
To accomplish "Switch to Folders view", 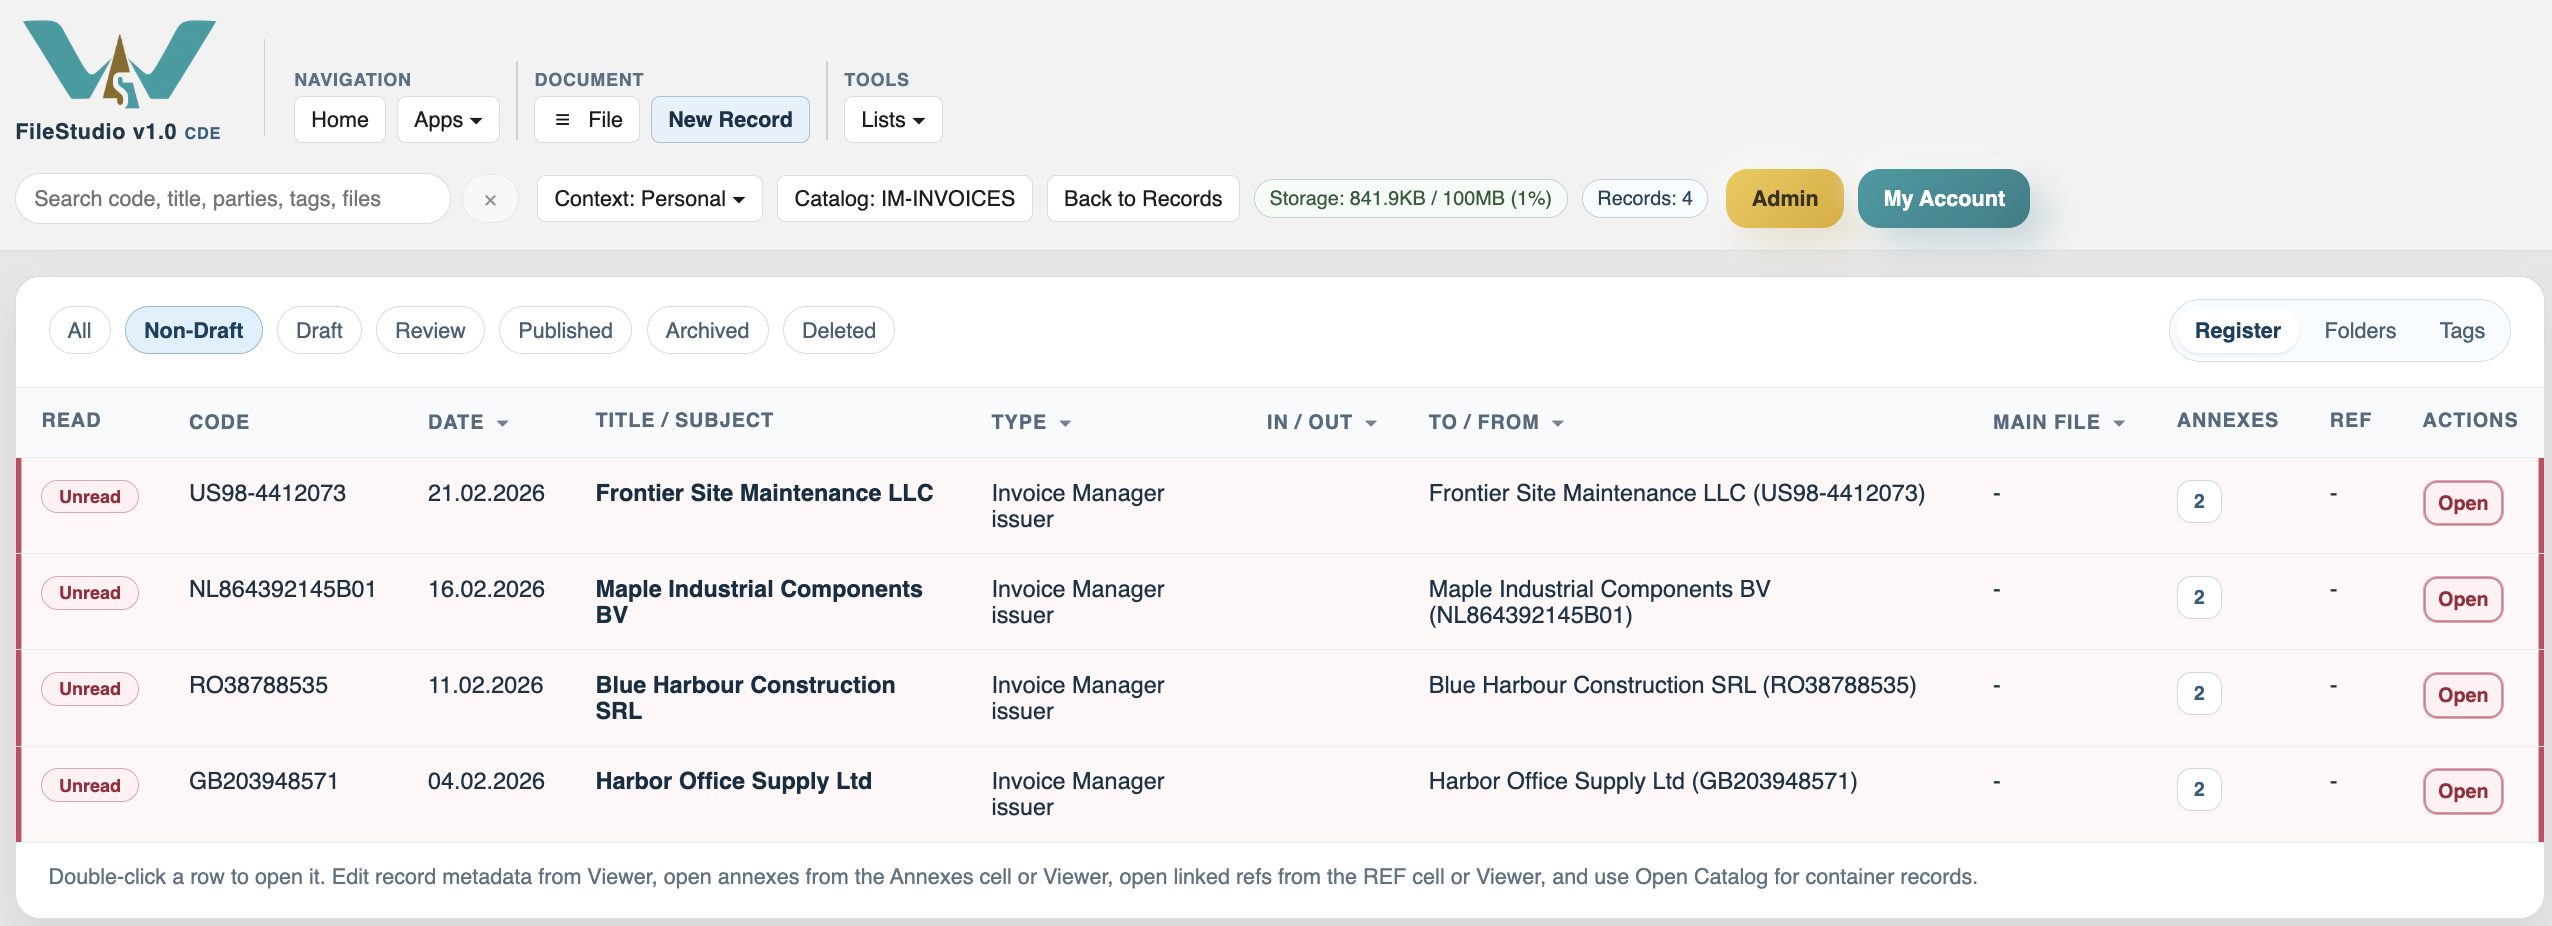I will click(x=2360, y=330).
